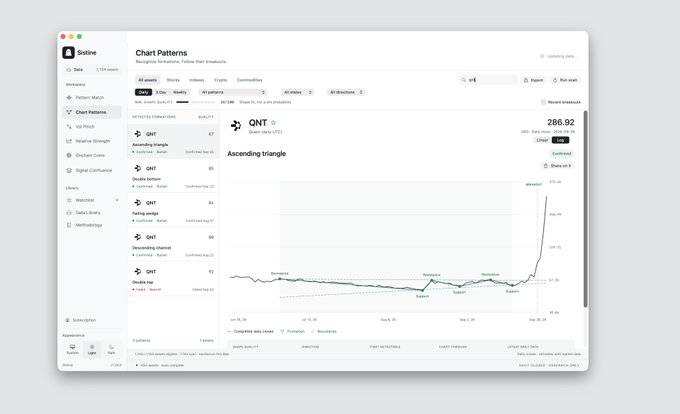Select the 3 Day timeframe
Screen dimensions: 680x414
click(161, 92)
